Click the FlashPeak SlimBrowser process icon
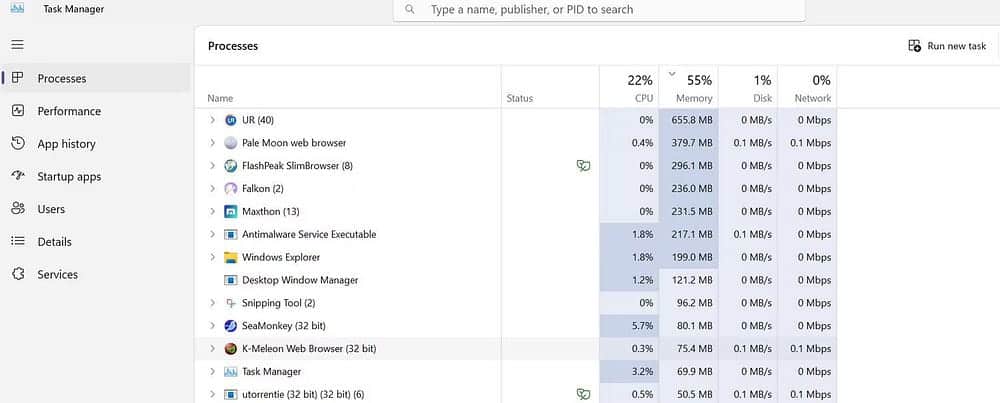This screenshot has width=1000, height=403. (231, 166)
